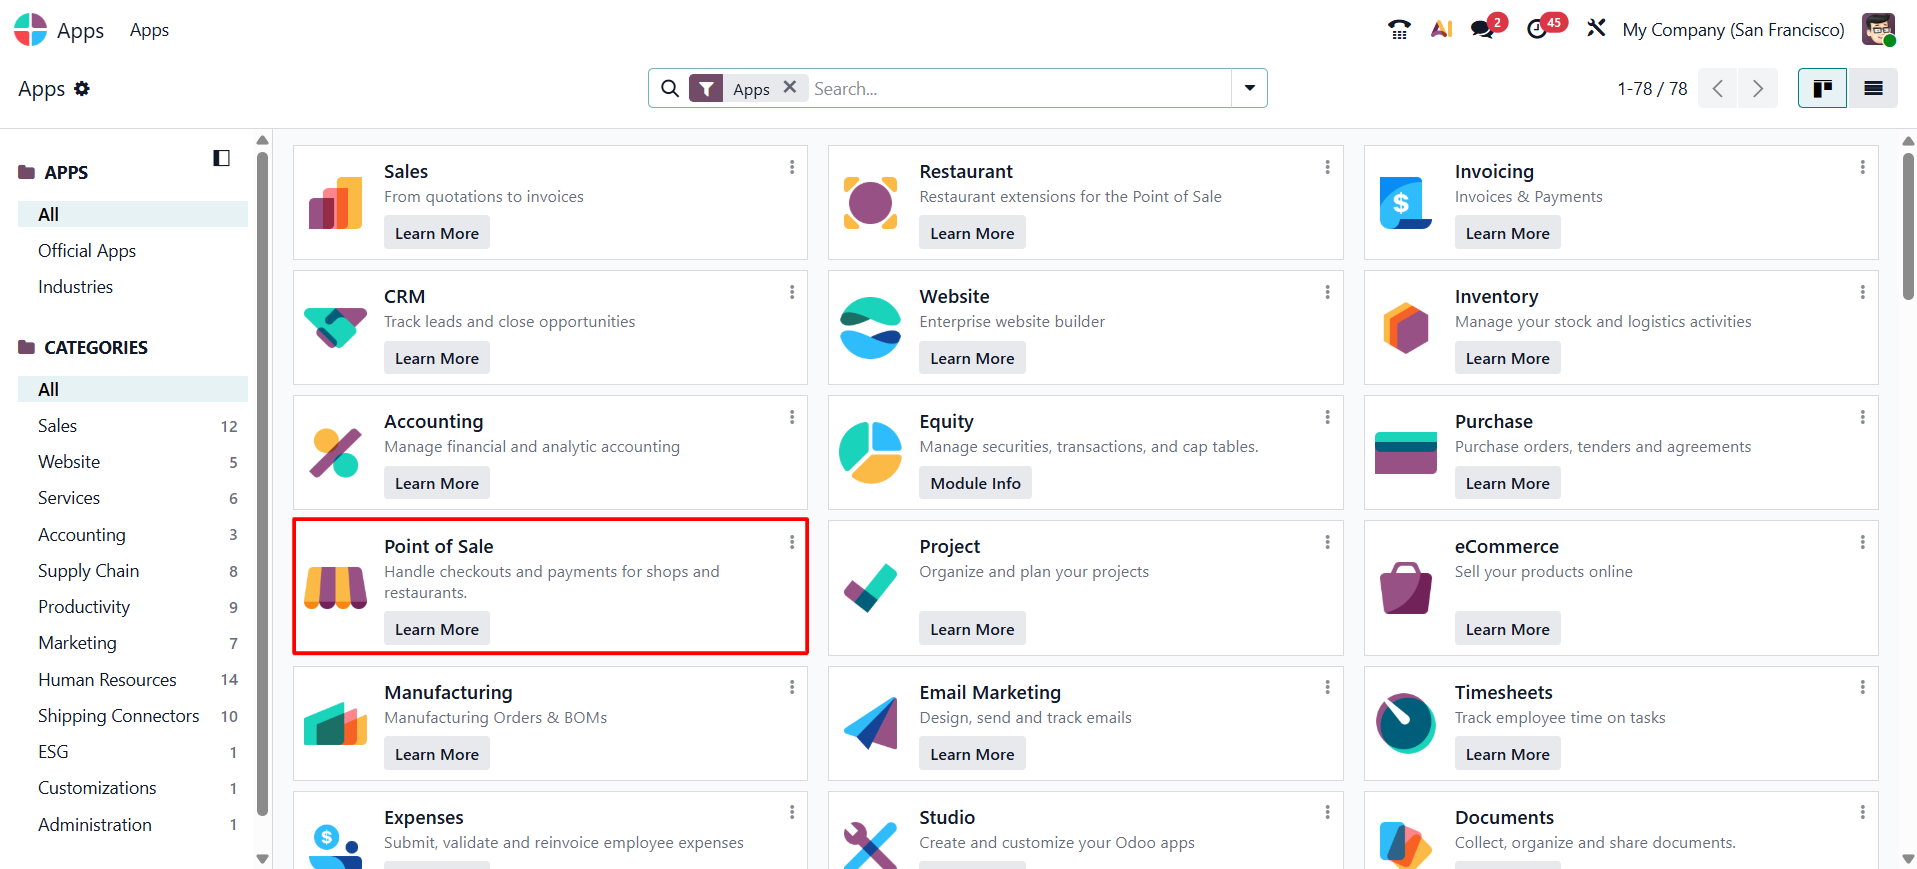The width and height of the screenshot is (1917, 869).
Task: Open the Point of Sale kebab menu
Action: [792, 542]
